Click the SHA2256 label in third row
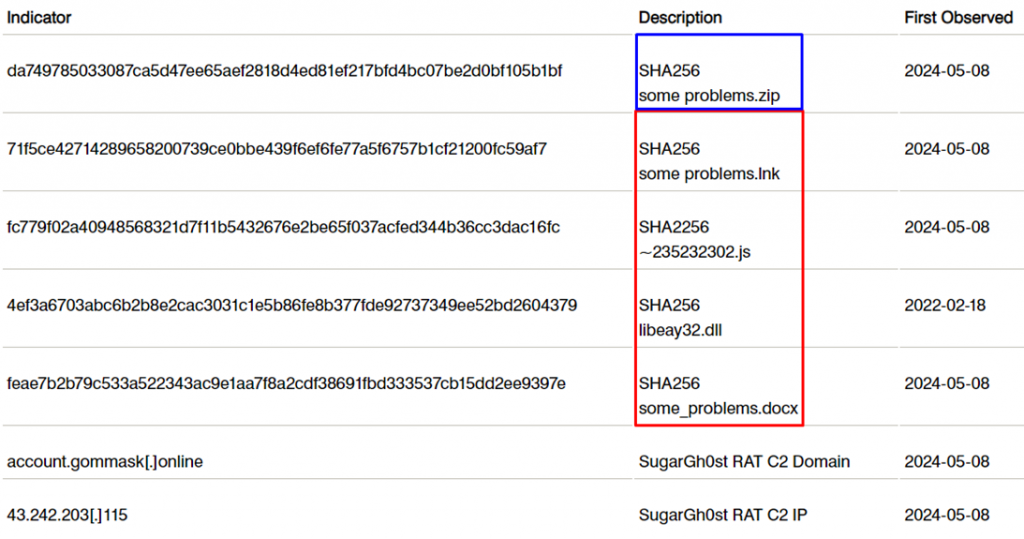 click(x=674, y=227)
